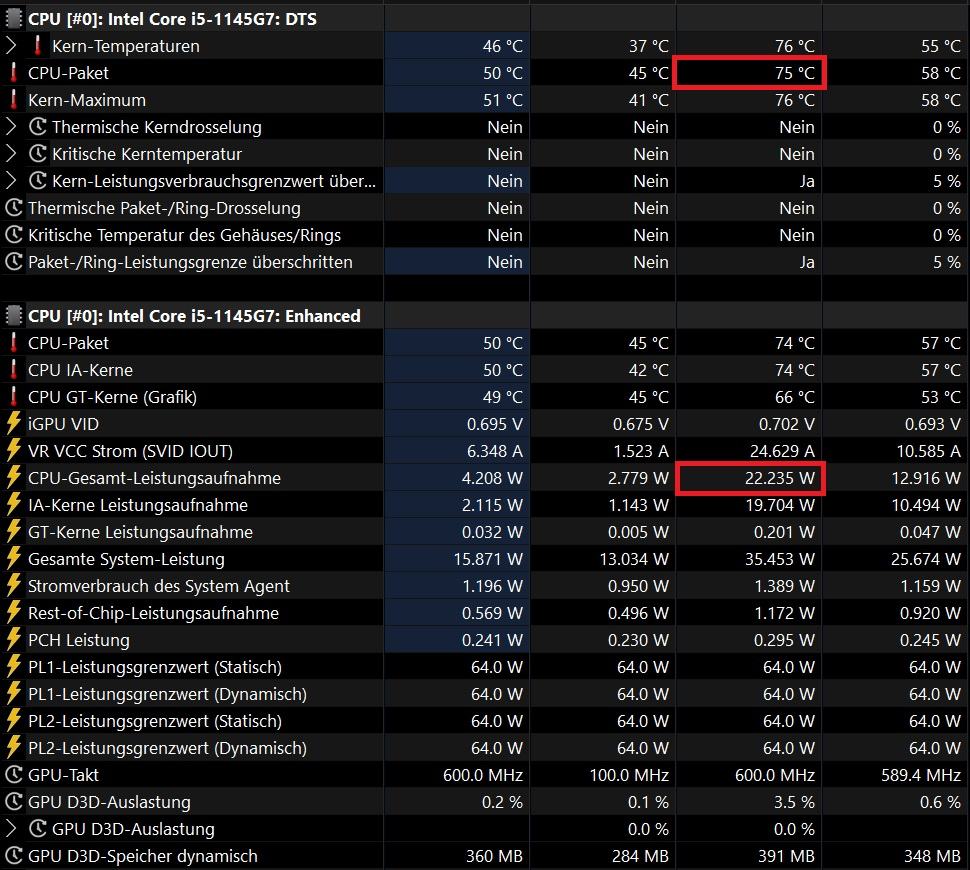970x870 pixels.
Task: Select CPU [#0] Intel Core i5-1145G7: Enhanced header
Action: [194, 316]
